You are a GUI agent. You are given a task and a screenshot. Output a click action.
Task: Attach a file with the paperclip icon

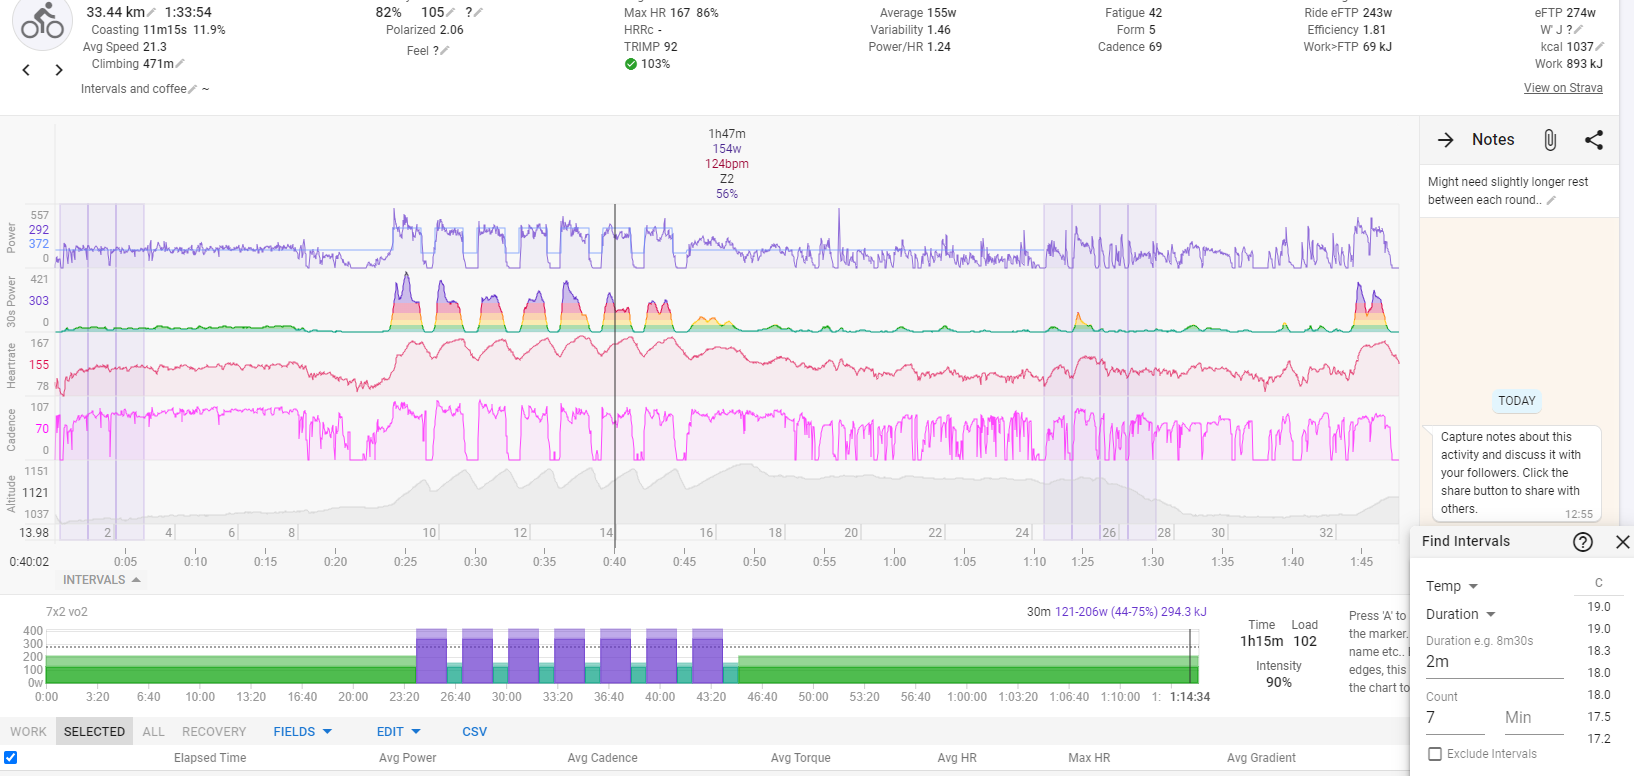(1550, 140)
